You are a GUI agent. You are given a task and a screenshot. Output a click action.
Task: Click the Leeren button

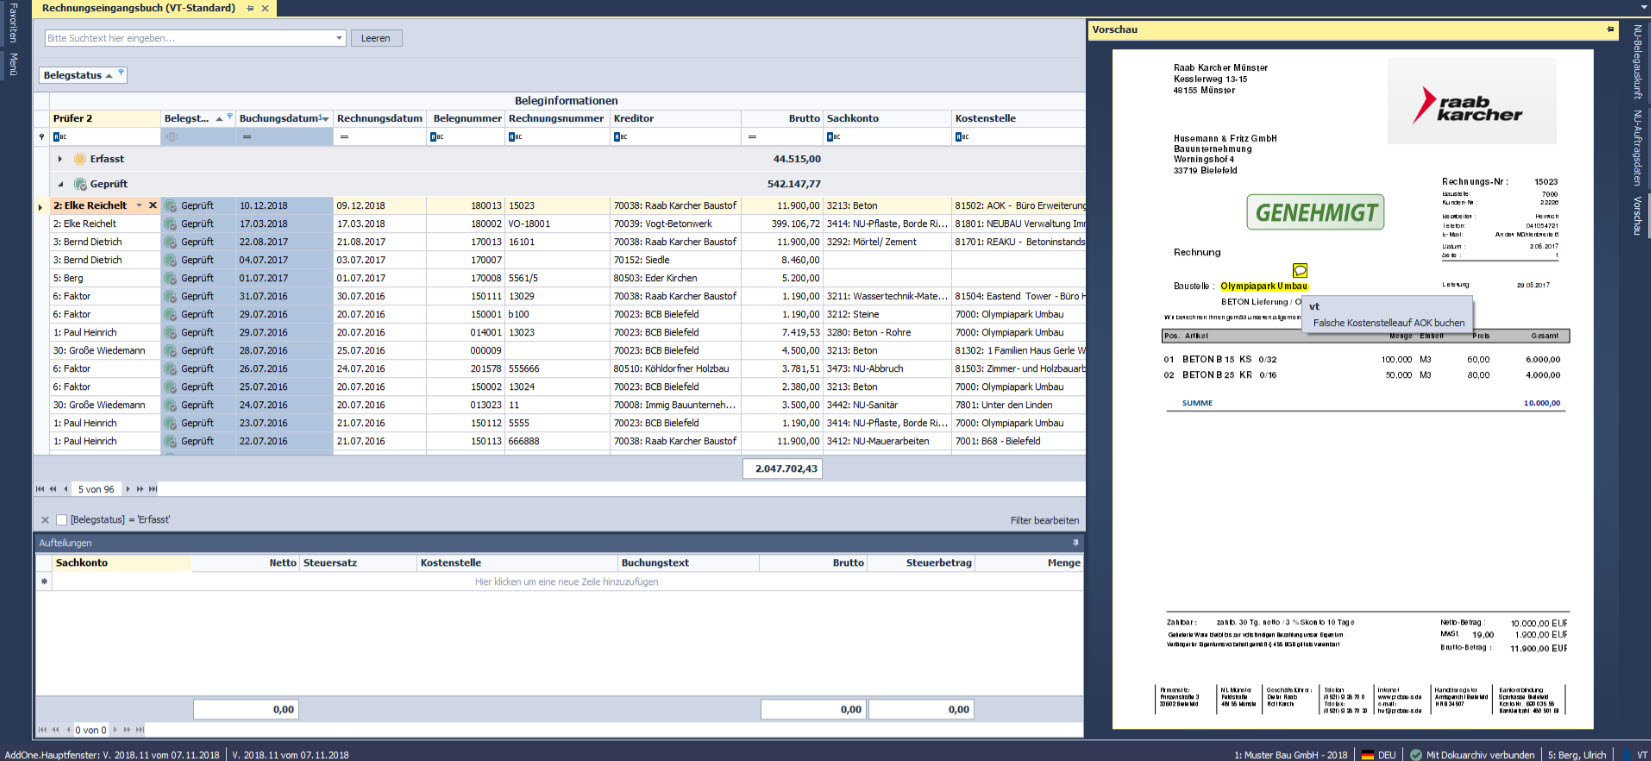click(376, 38)
